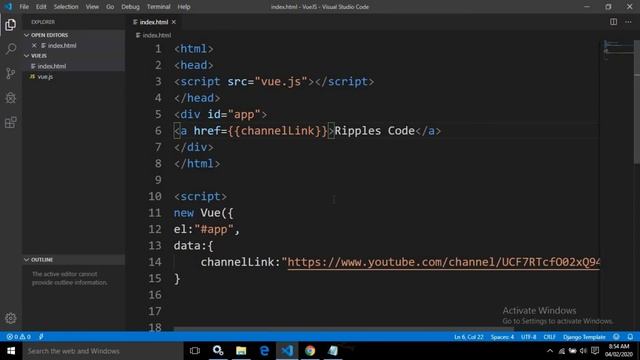Image resolution: width=640 pixels, height=360 pixels.
Task: Open the Go menu
Action: pos(110,7)
